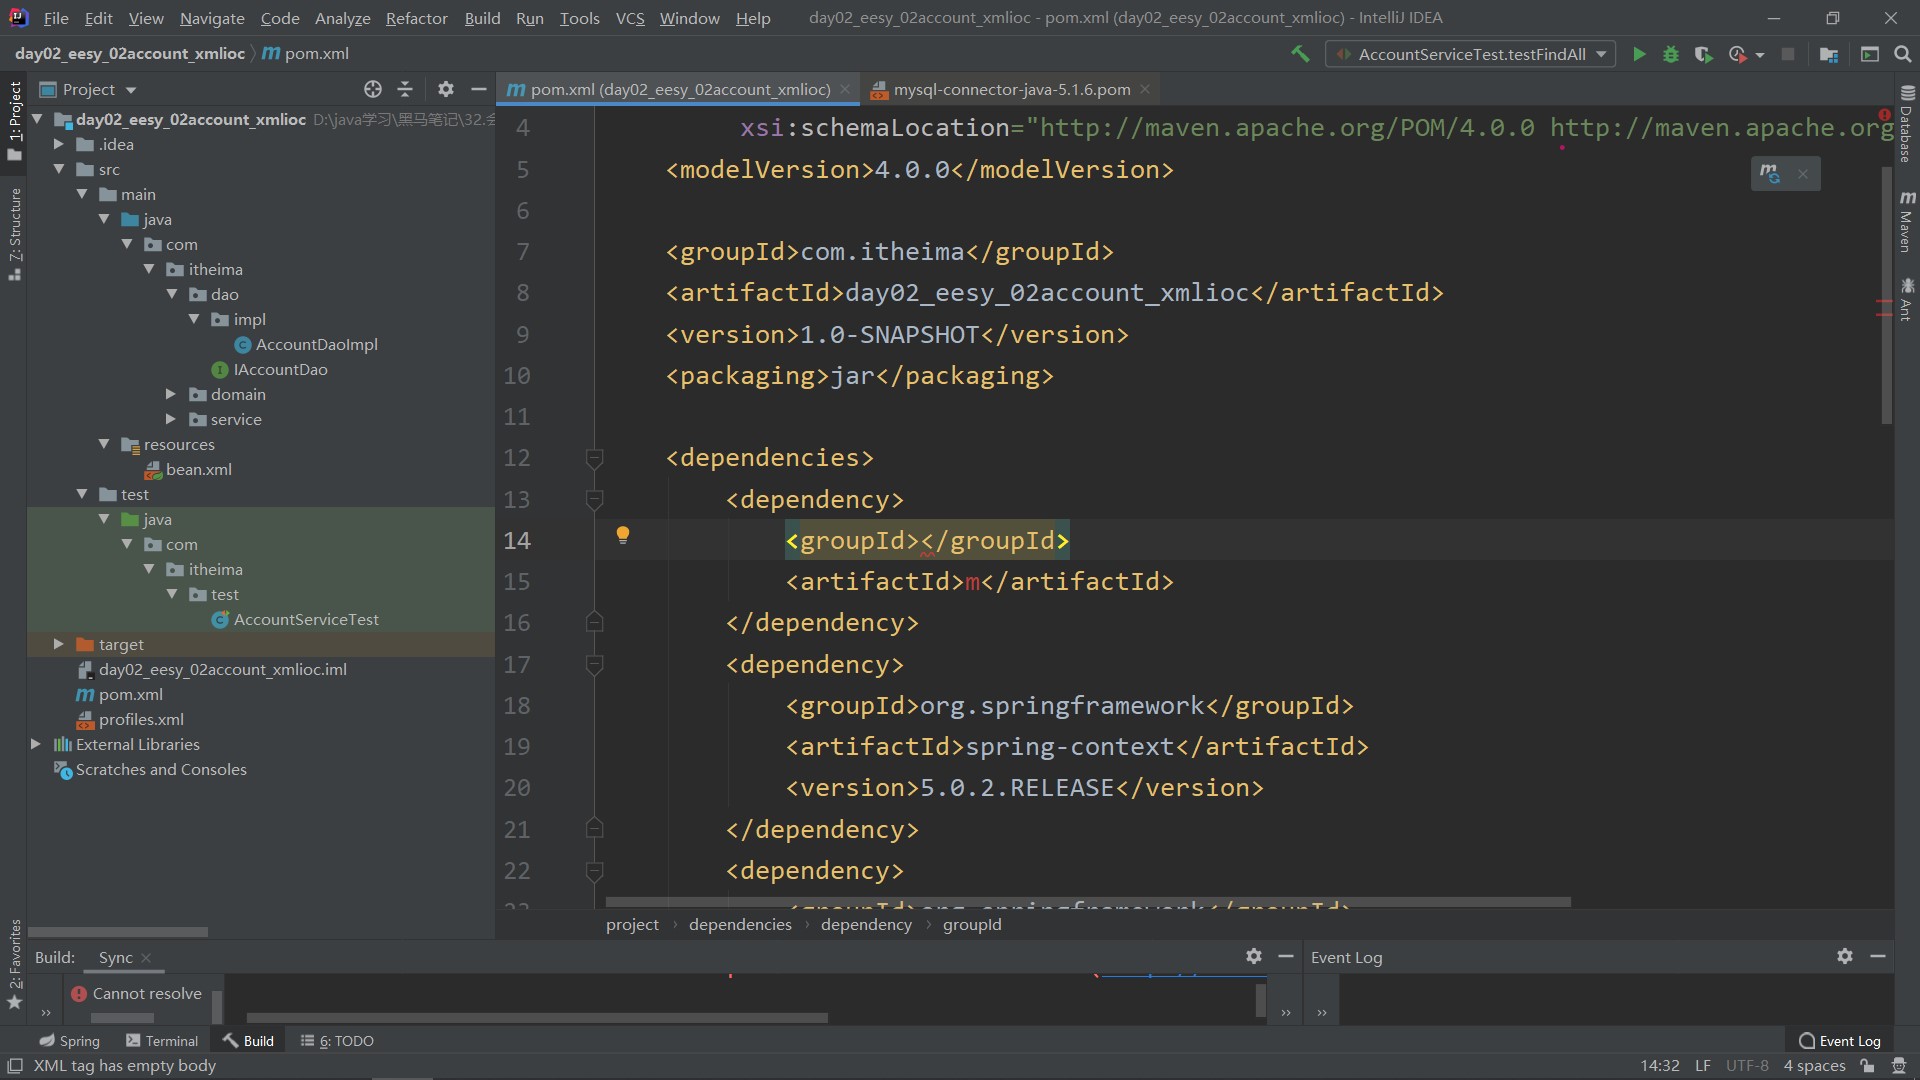This screenshot has width=1920, height=1080.
Task: Expand the service package
Action: coord(171,419)
